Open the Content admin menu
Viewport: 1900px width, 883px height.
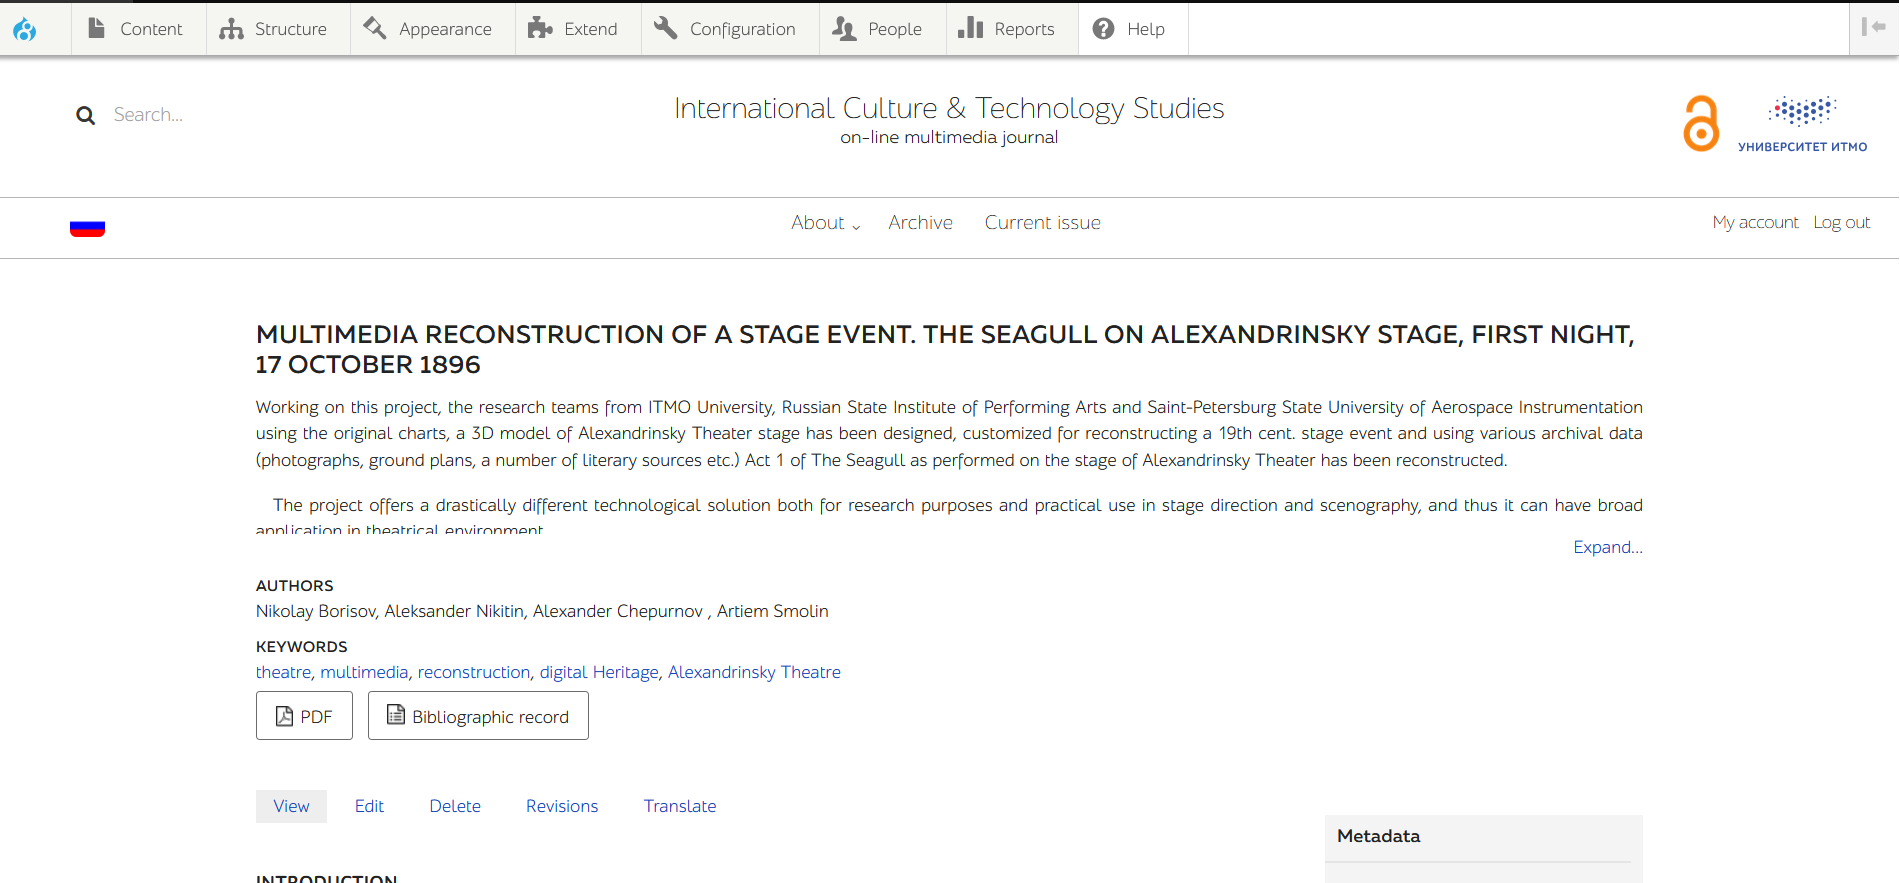point(137,29)
